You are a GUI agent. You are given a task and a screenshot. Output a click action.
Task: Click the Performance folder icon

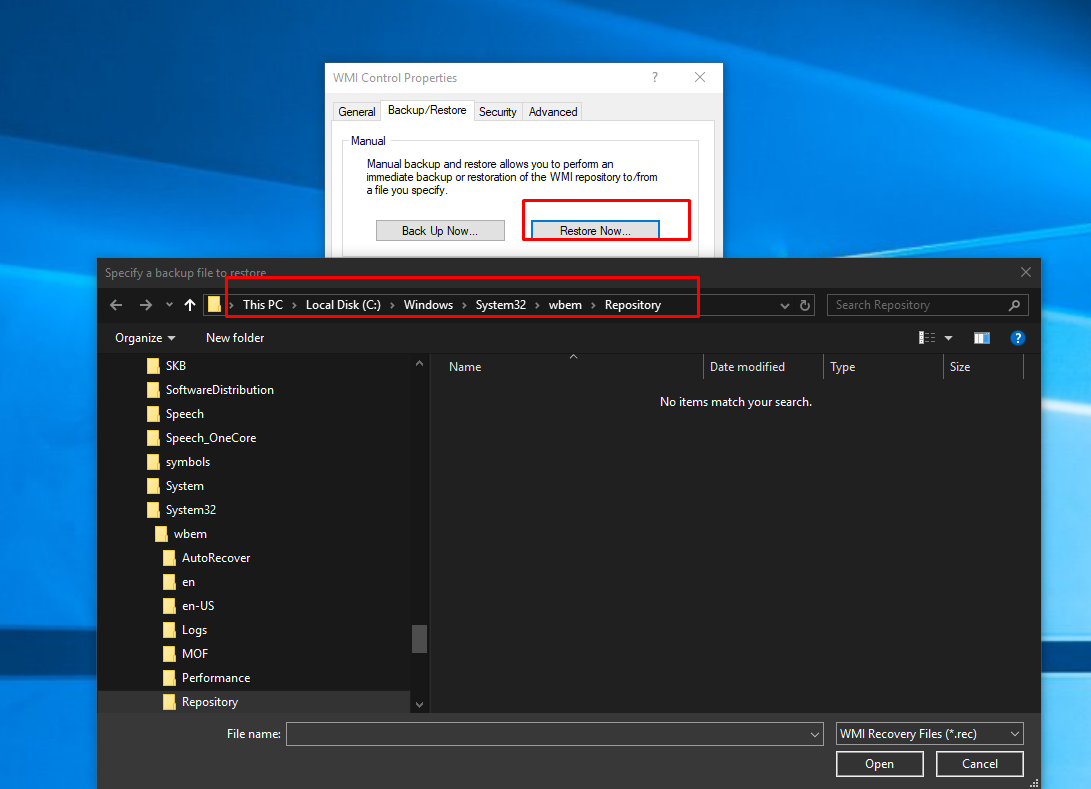(169, 678)
